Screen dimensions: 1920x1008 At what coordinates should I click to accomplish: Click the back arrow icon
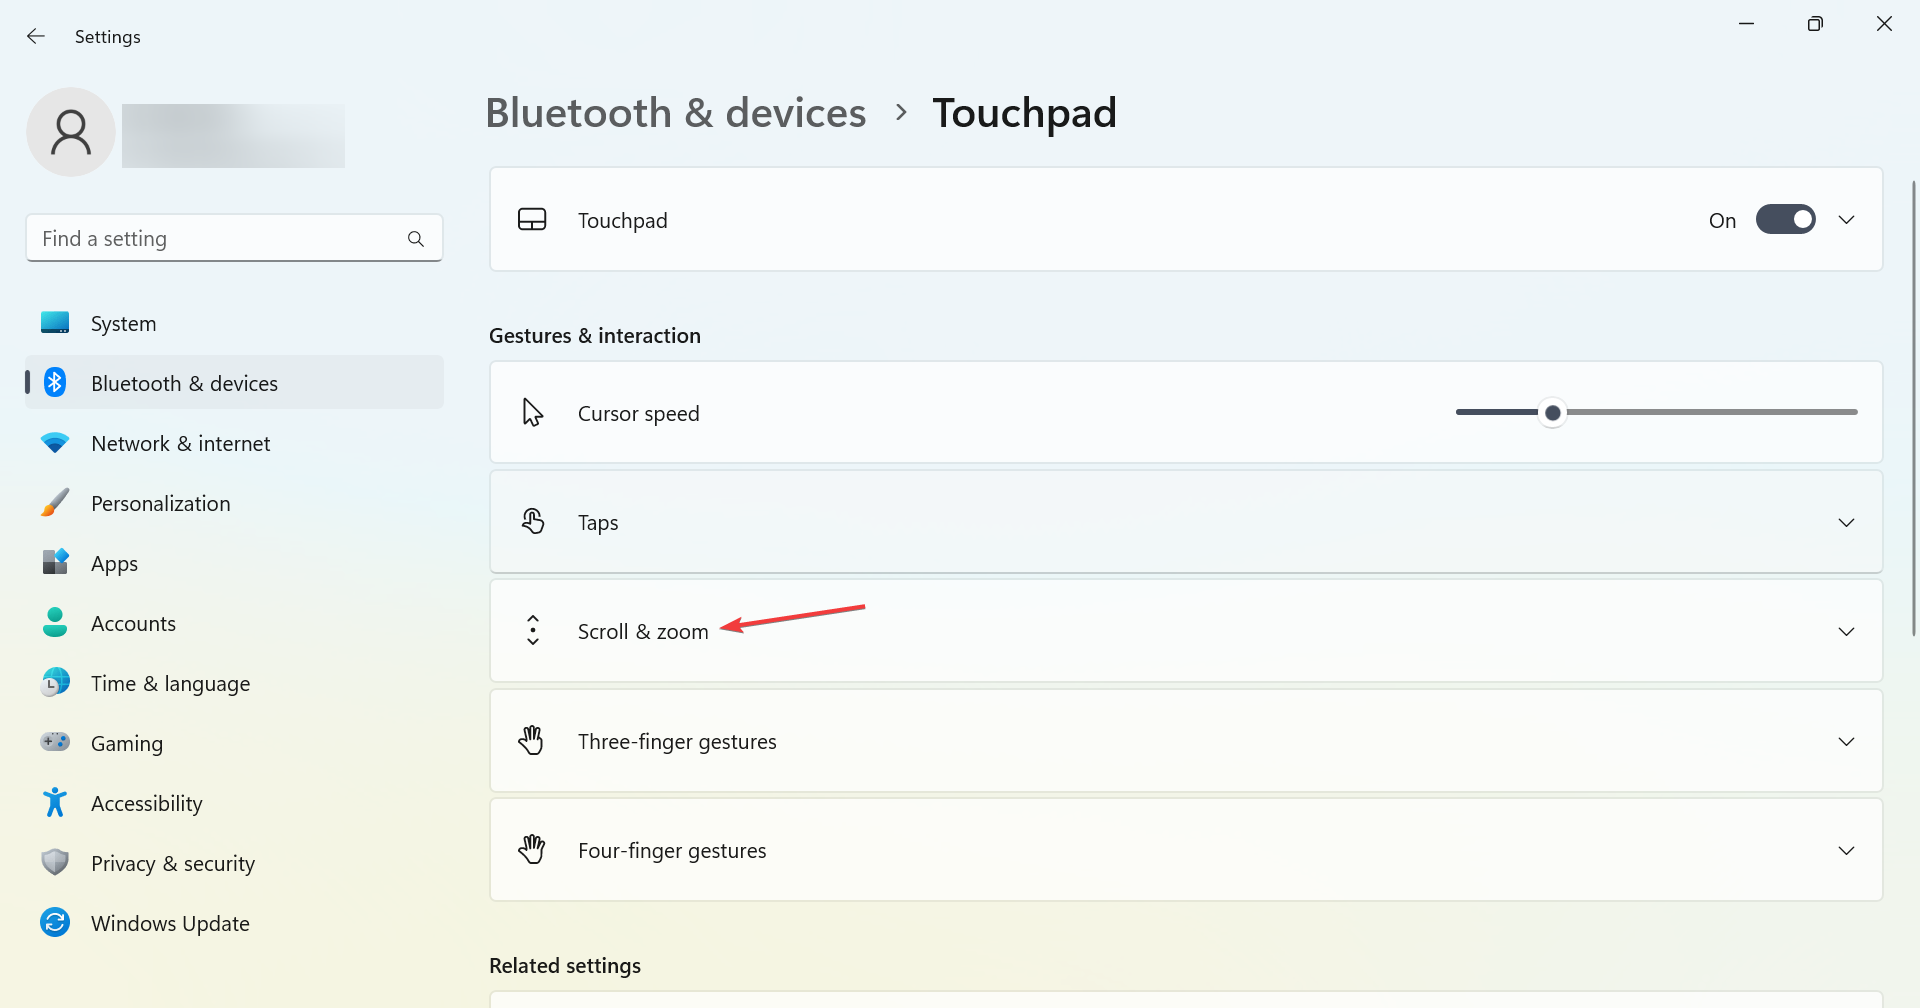click(36, 36)
